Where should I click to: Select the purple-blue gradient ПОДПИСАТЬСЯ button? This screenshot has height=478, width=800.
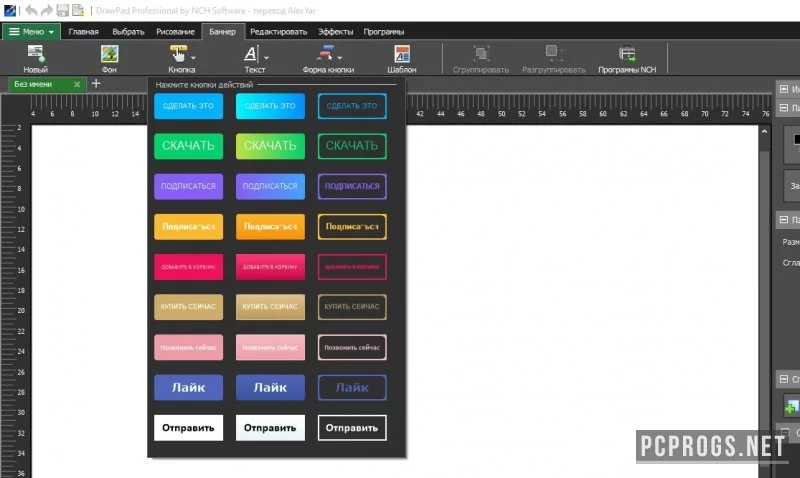tap(270, 186)
